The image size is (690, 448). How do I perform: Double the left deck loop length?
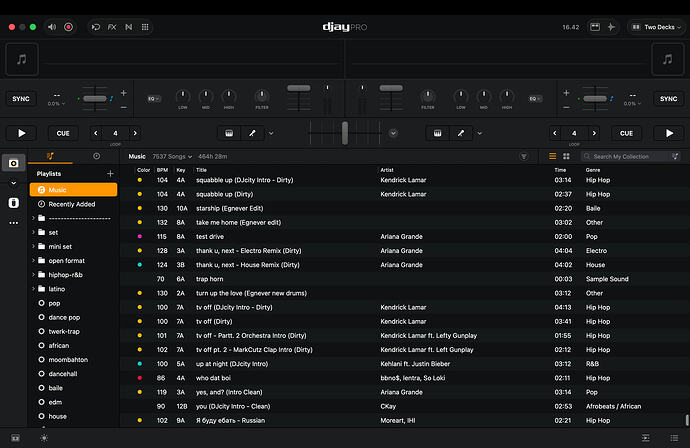click(x=135, y=133)
